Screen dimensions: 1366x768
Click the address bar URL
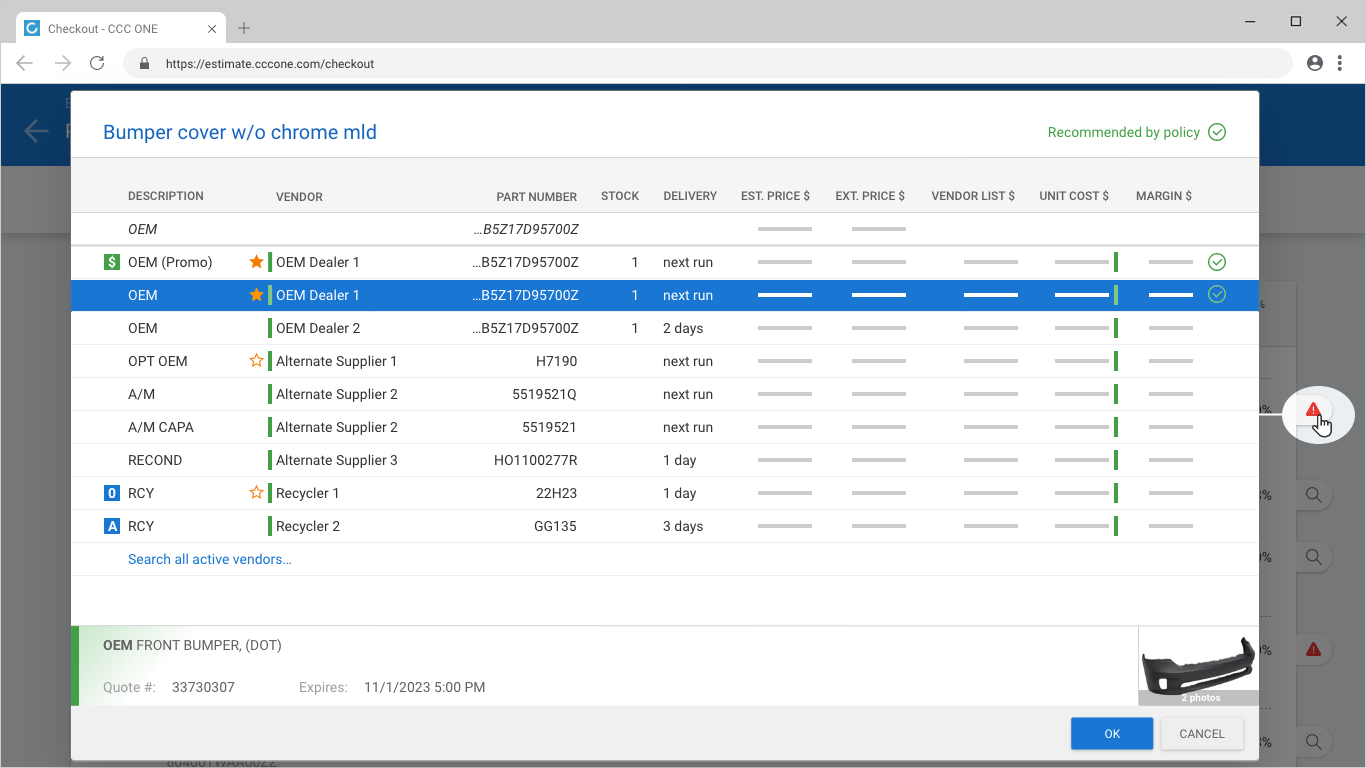(x=270, y=63)
